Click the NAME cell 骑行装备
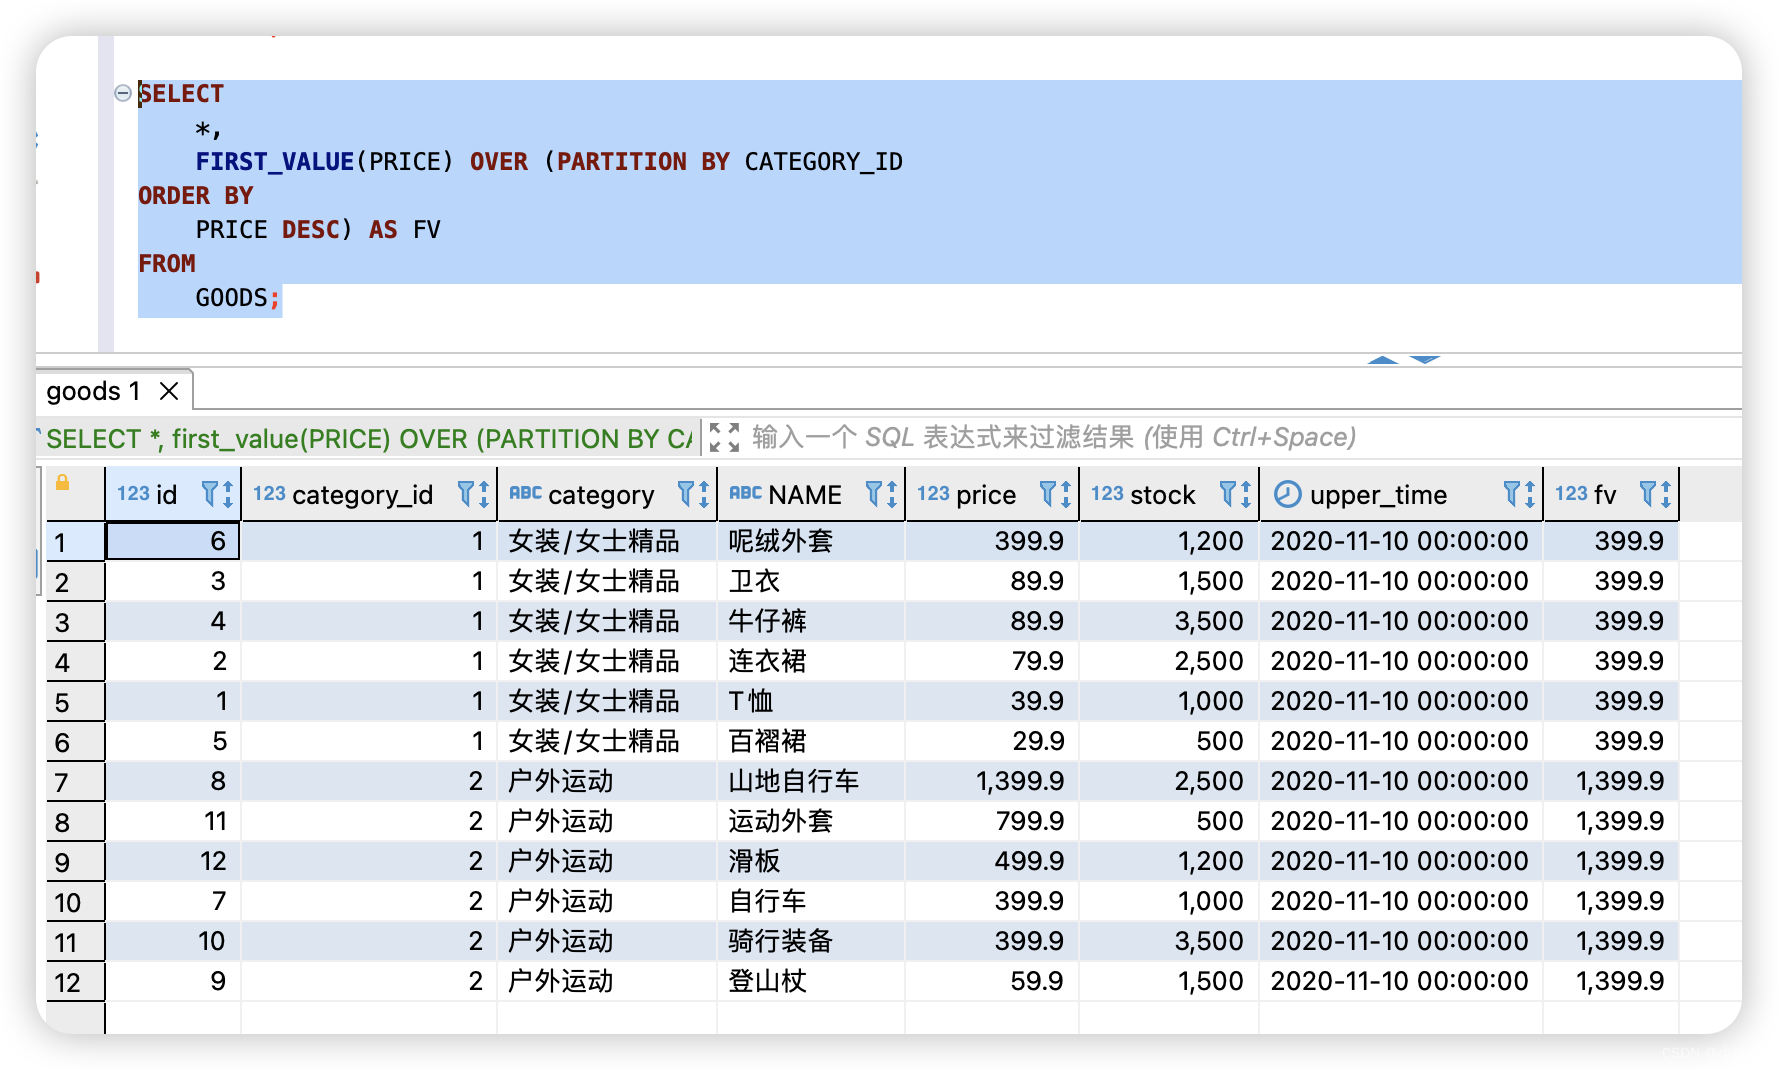The height and width of the screenshot is (1070, 1778). [811, 941]
